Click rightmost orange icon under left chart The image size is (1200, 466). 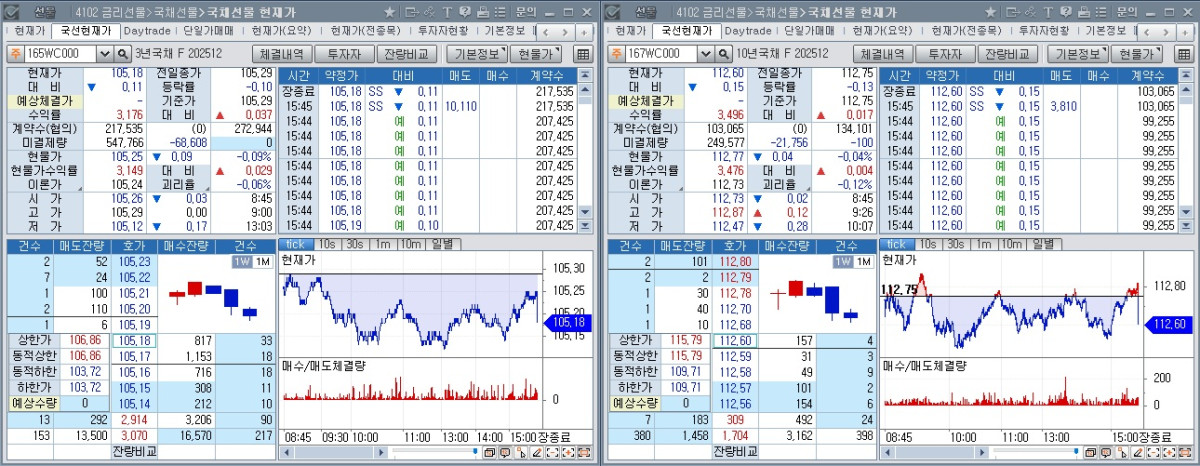pos(585,452)
